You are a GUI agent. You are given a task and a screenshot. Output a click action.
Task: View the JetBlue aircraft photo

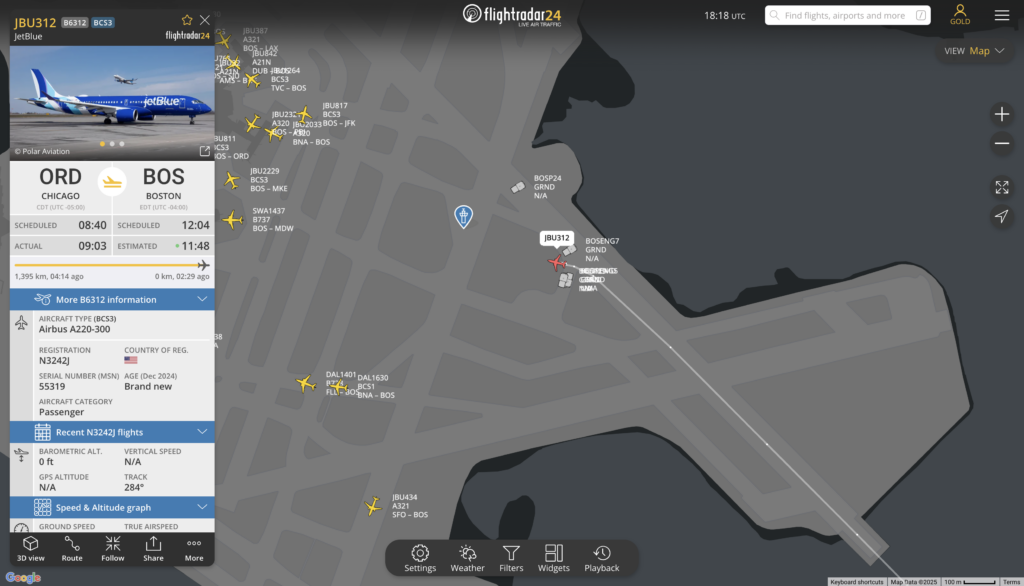click(112, 103)
